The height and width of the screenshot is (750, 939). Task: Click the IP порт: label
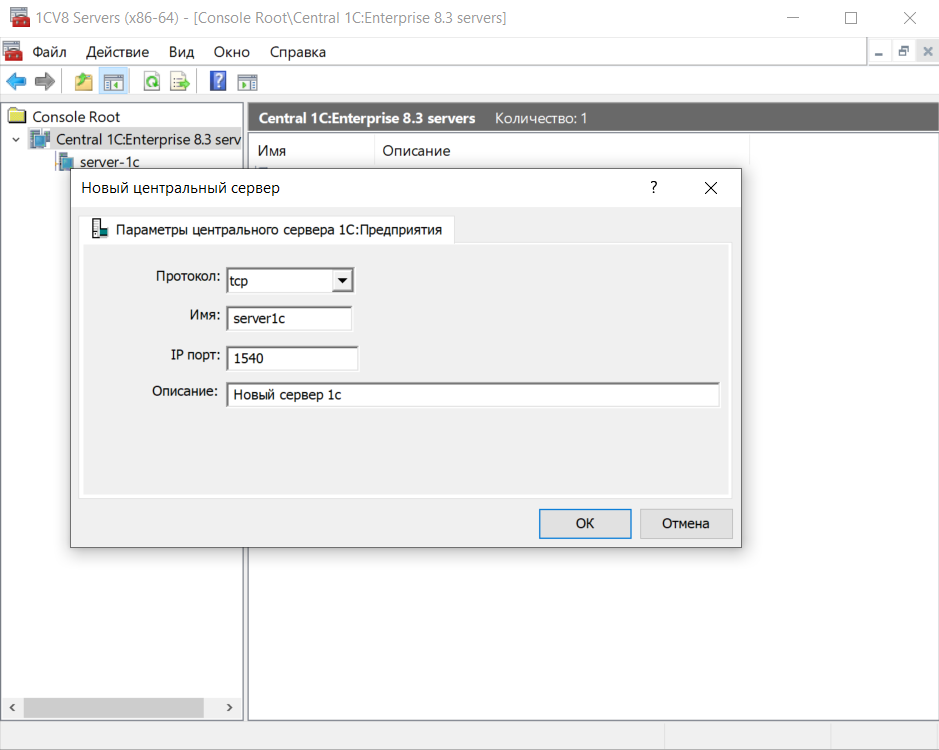195,355
